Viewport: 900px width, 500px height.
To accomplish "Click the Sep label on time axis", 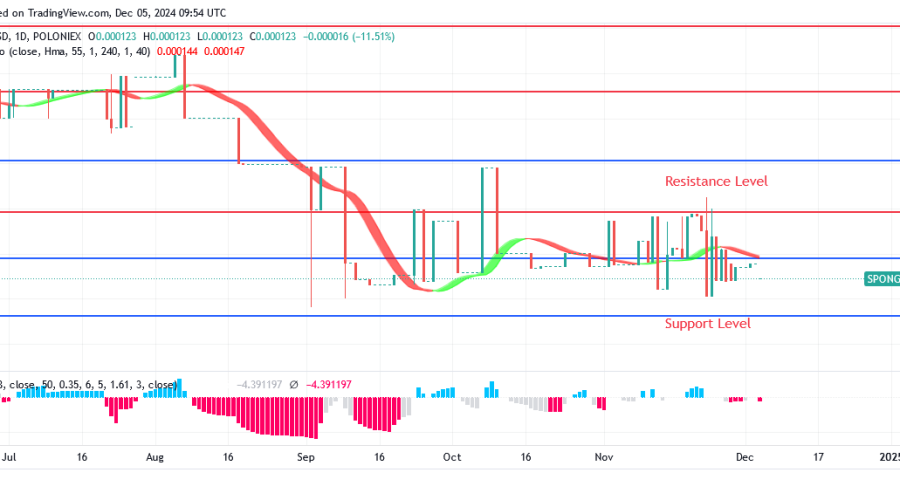I will click(306, 455).
